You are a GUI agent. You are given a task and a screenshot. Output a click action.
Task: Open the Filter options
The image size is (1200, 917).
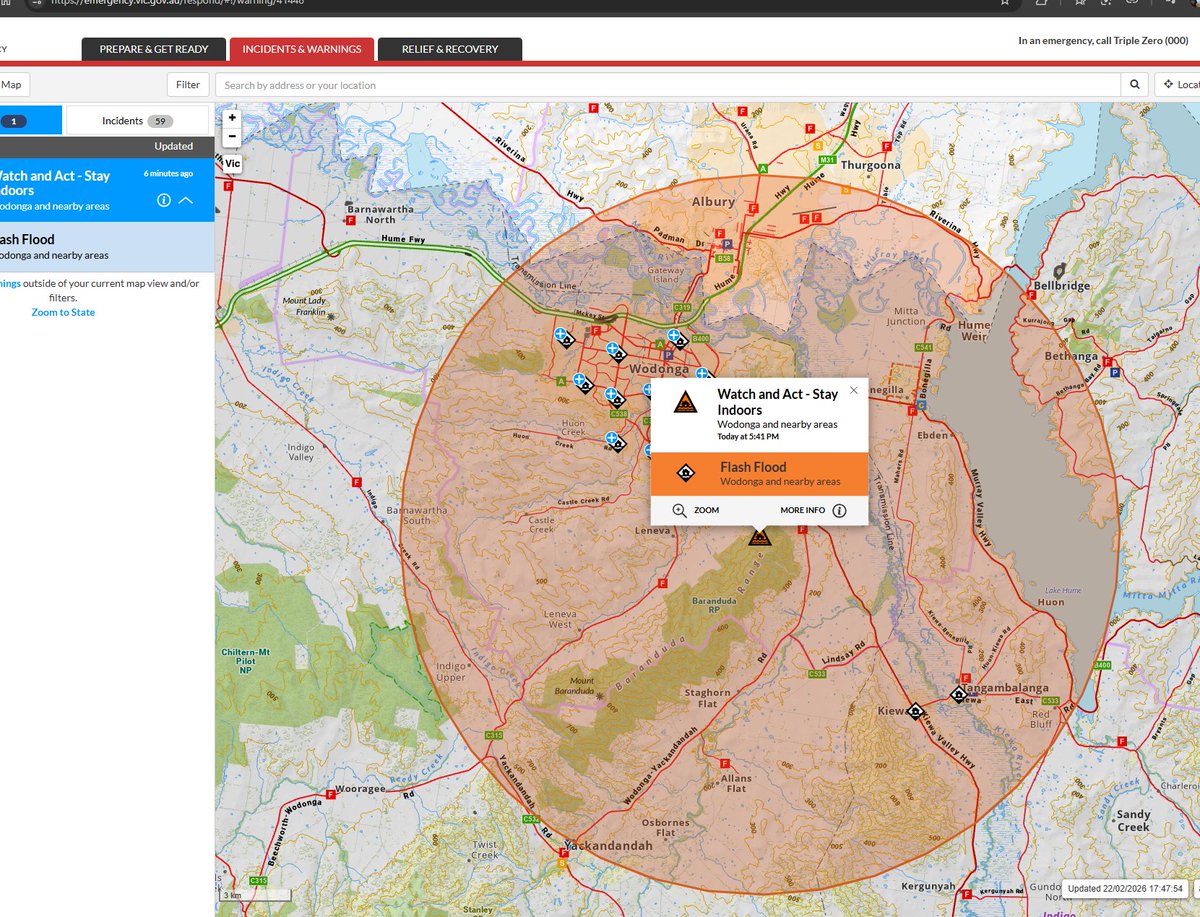coord(188,85)
